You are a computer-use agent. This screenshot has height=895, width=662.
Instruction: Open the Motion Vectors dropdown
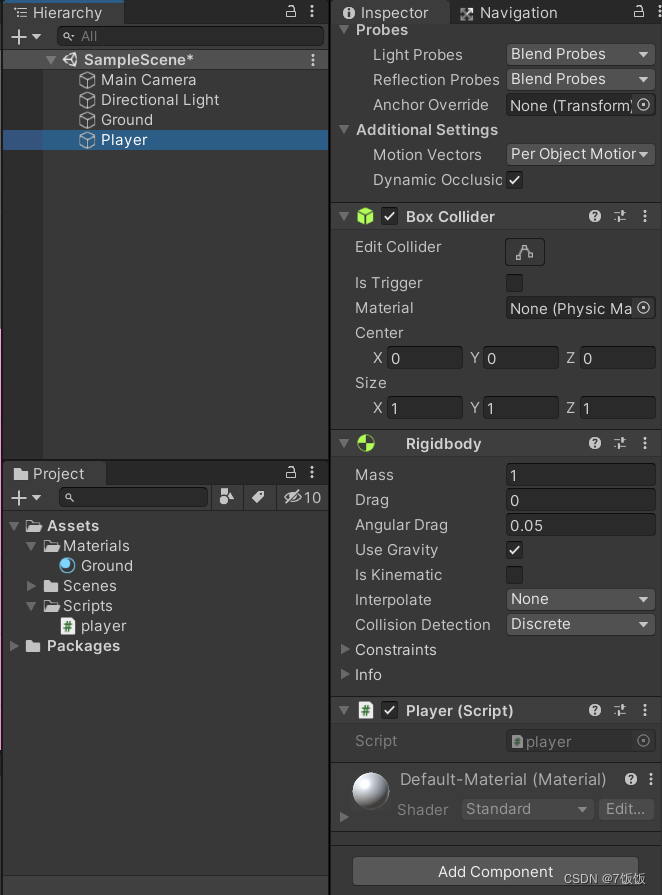coord(580,154)
